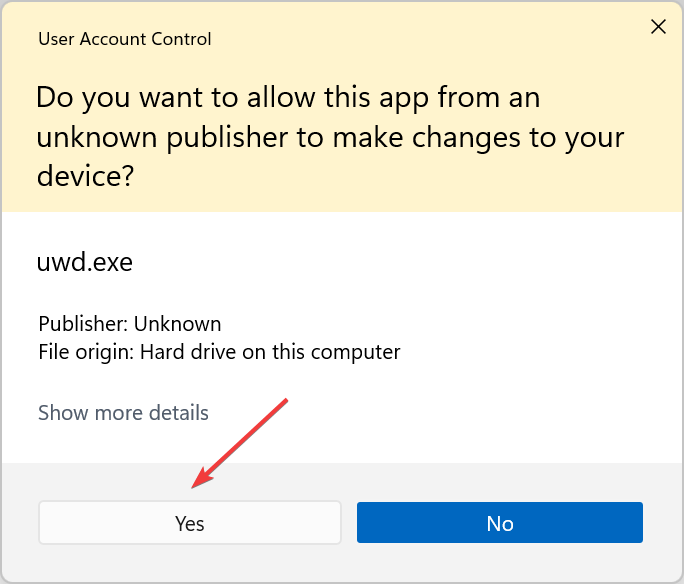Click 'Hard drive on this computer' text
The height and width of the screenshot is (584, 684).
click(x=270, y=352)
